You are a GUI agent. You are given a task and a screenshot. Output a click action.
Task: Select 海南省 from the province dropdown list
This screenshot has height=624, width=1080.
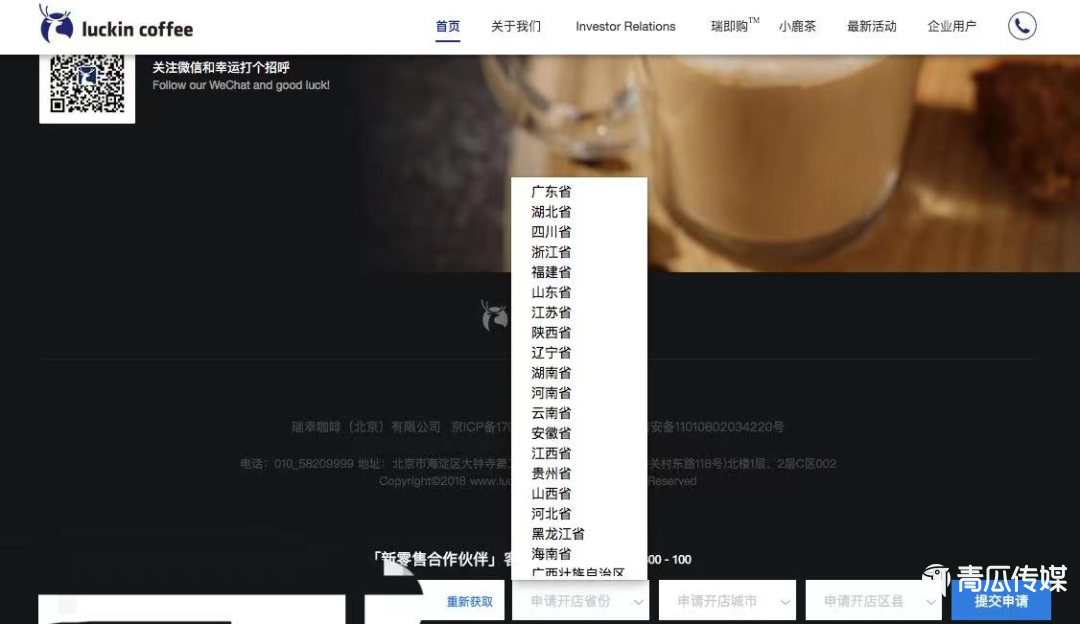550,553
